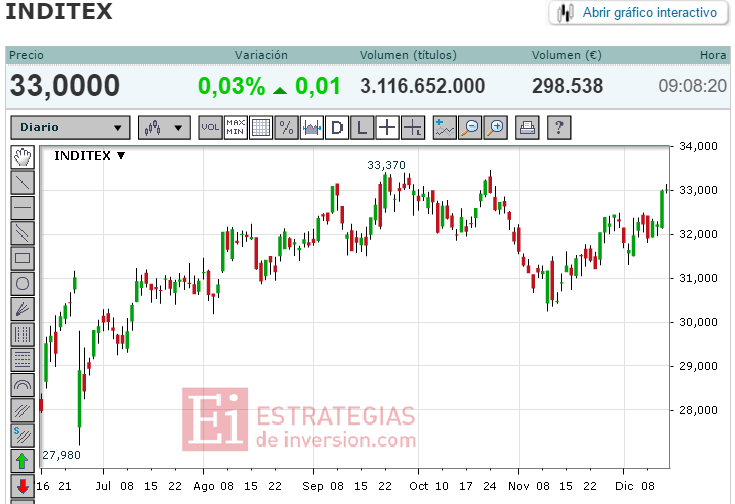Place a green up arrow marker
Image resolution: width=735 pixels, height=504 pixels.
(22, 461)
